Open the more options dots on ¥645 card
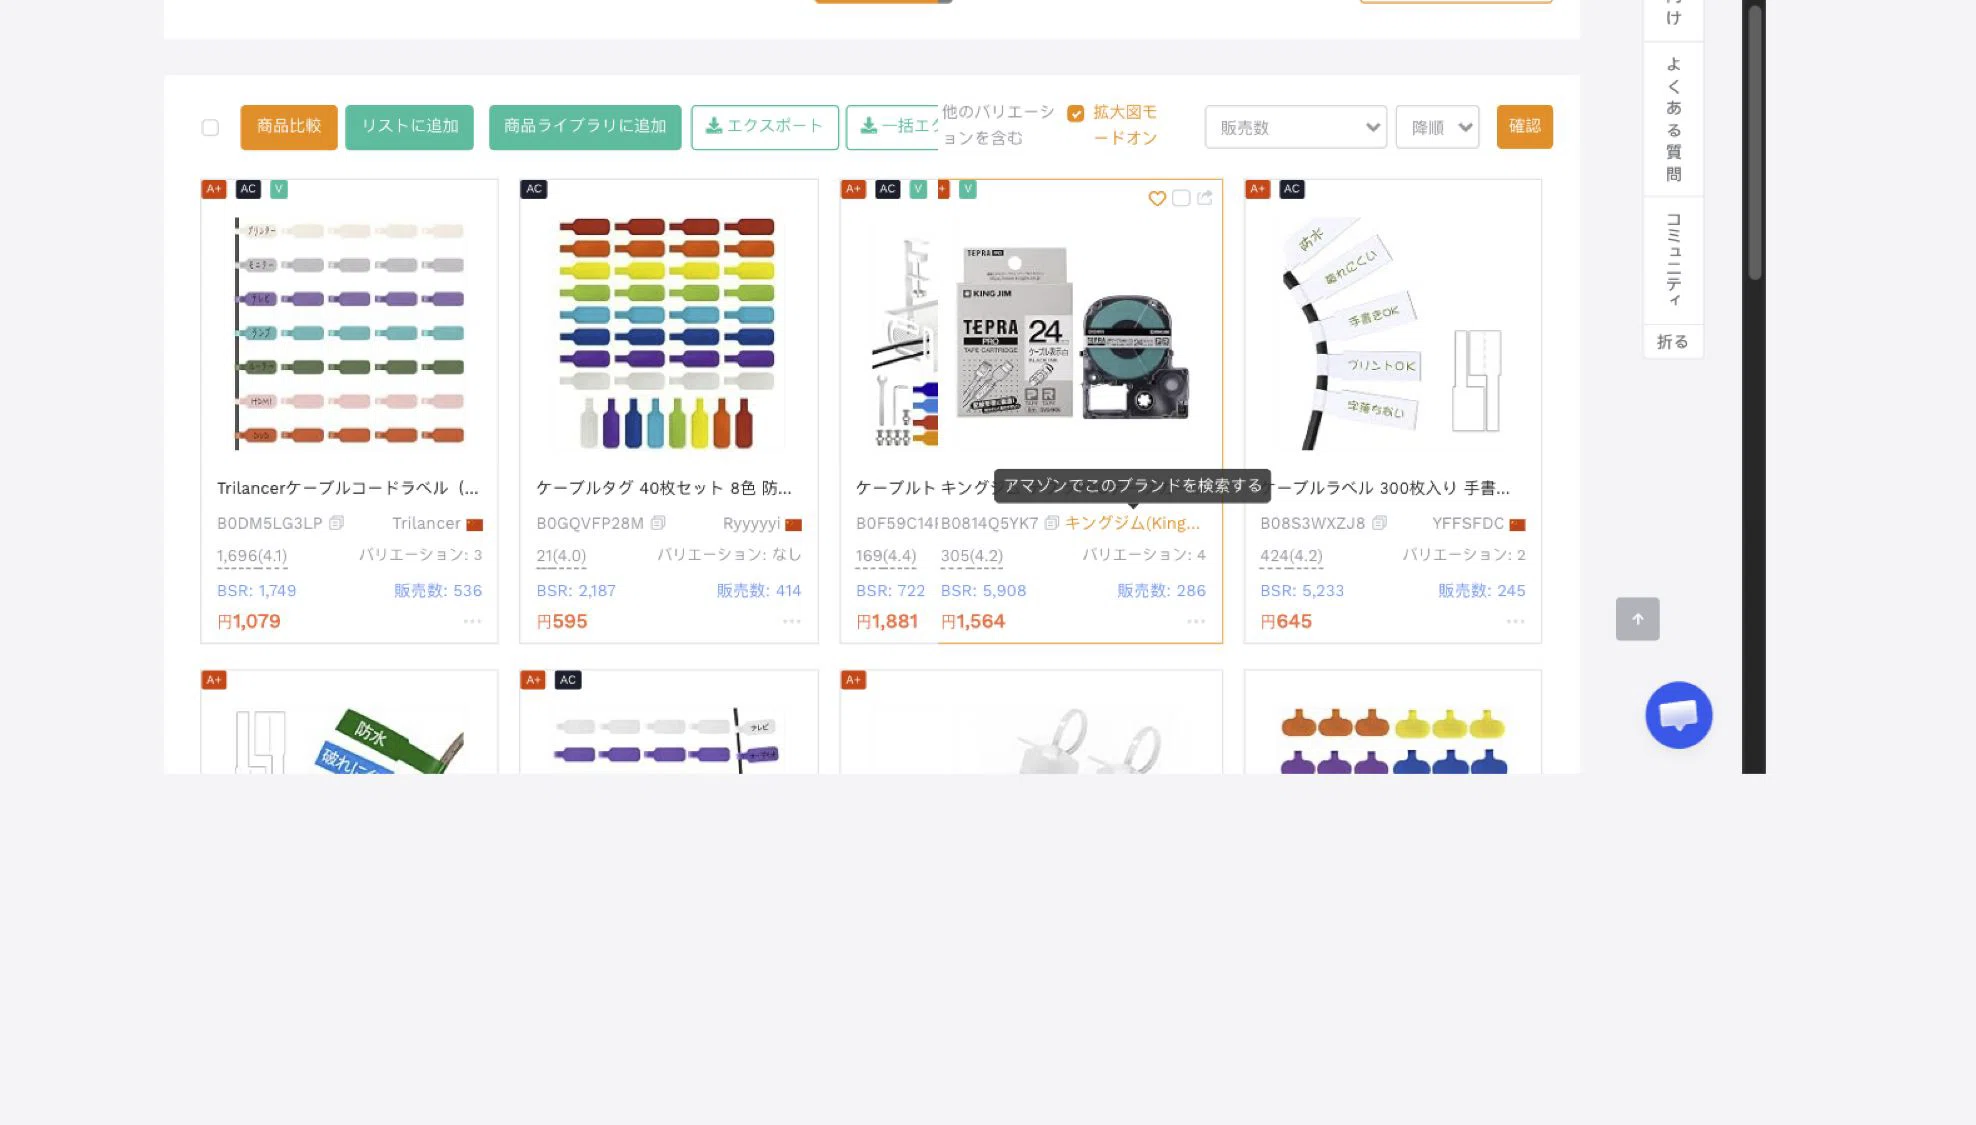Screen dimensions: 1976x1125 pos(1516,621)
